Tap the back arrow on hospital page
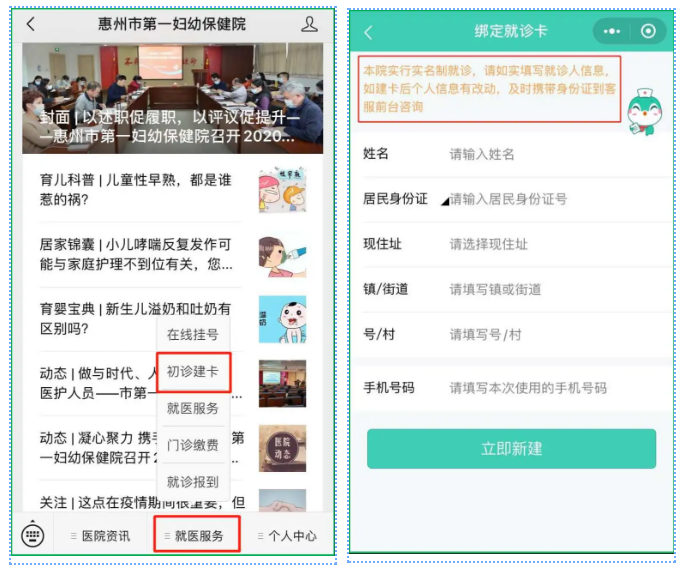 (31, 24)
